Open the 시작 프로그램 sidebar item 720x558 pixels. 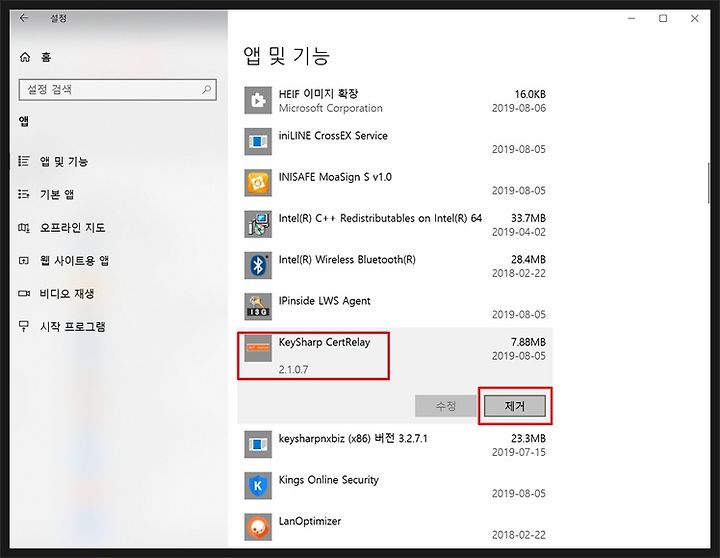[x=118, y=327]
